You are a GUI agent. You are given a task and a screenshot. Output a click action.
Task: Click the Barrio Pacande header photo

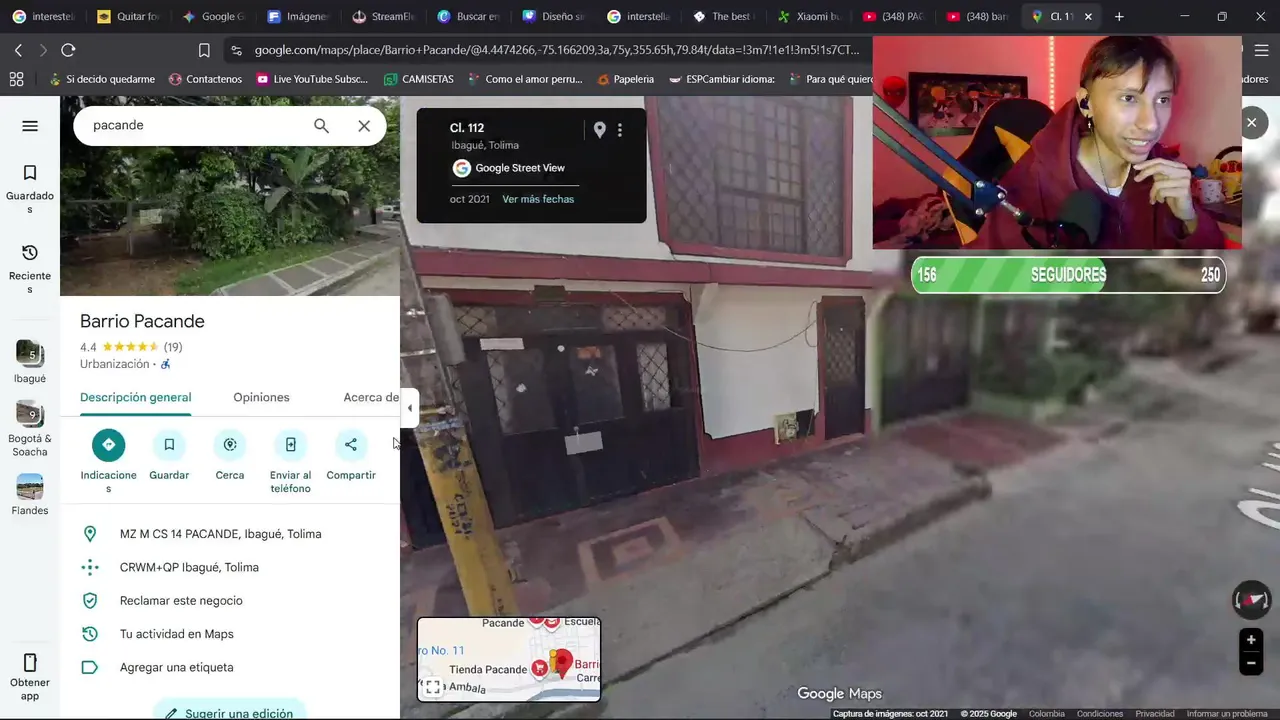(x=230, y=222)
